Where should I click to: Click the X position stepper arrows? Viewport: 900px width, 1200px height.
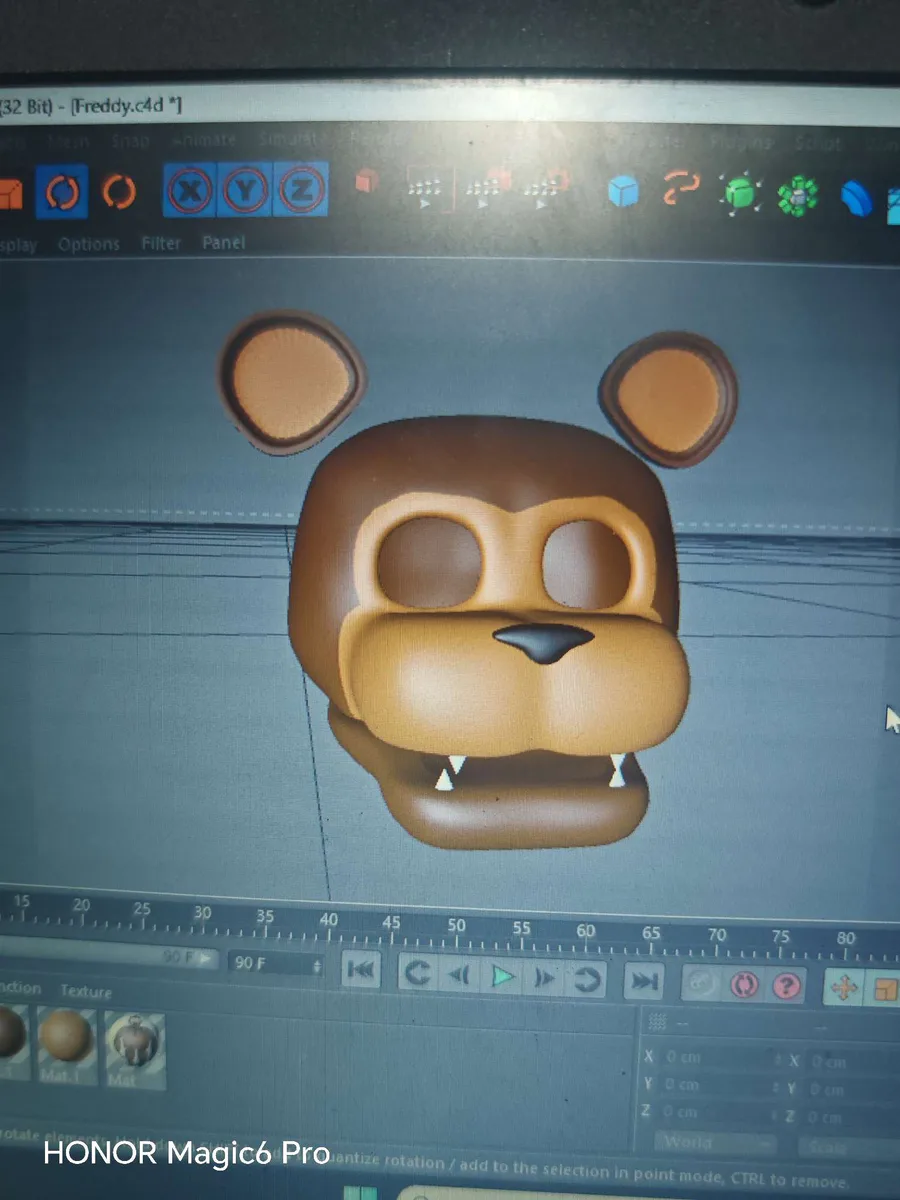[x=778, y=1059]
